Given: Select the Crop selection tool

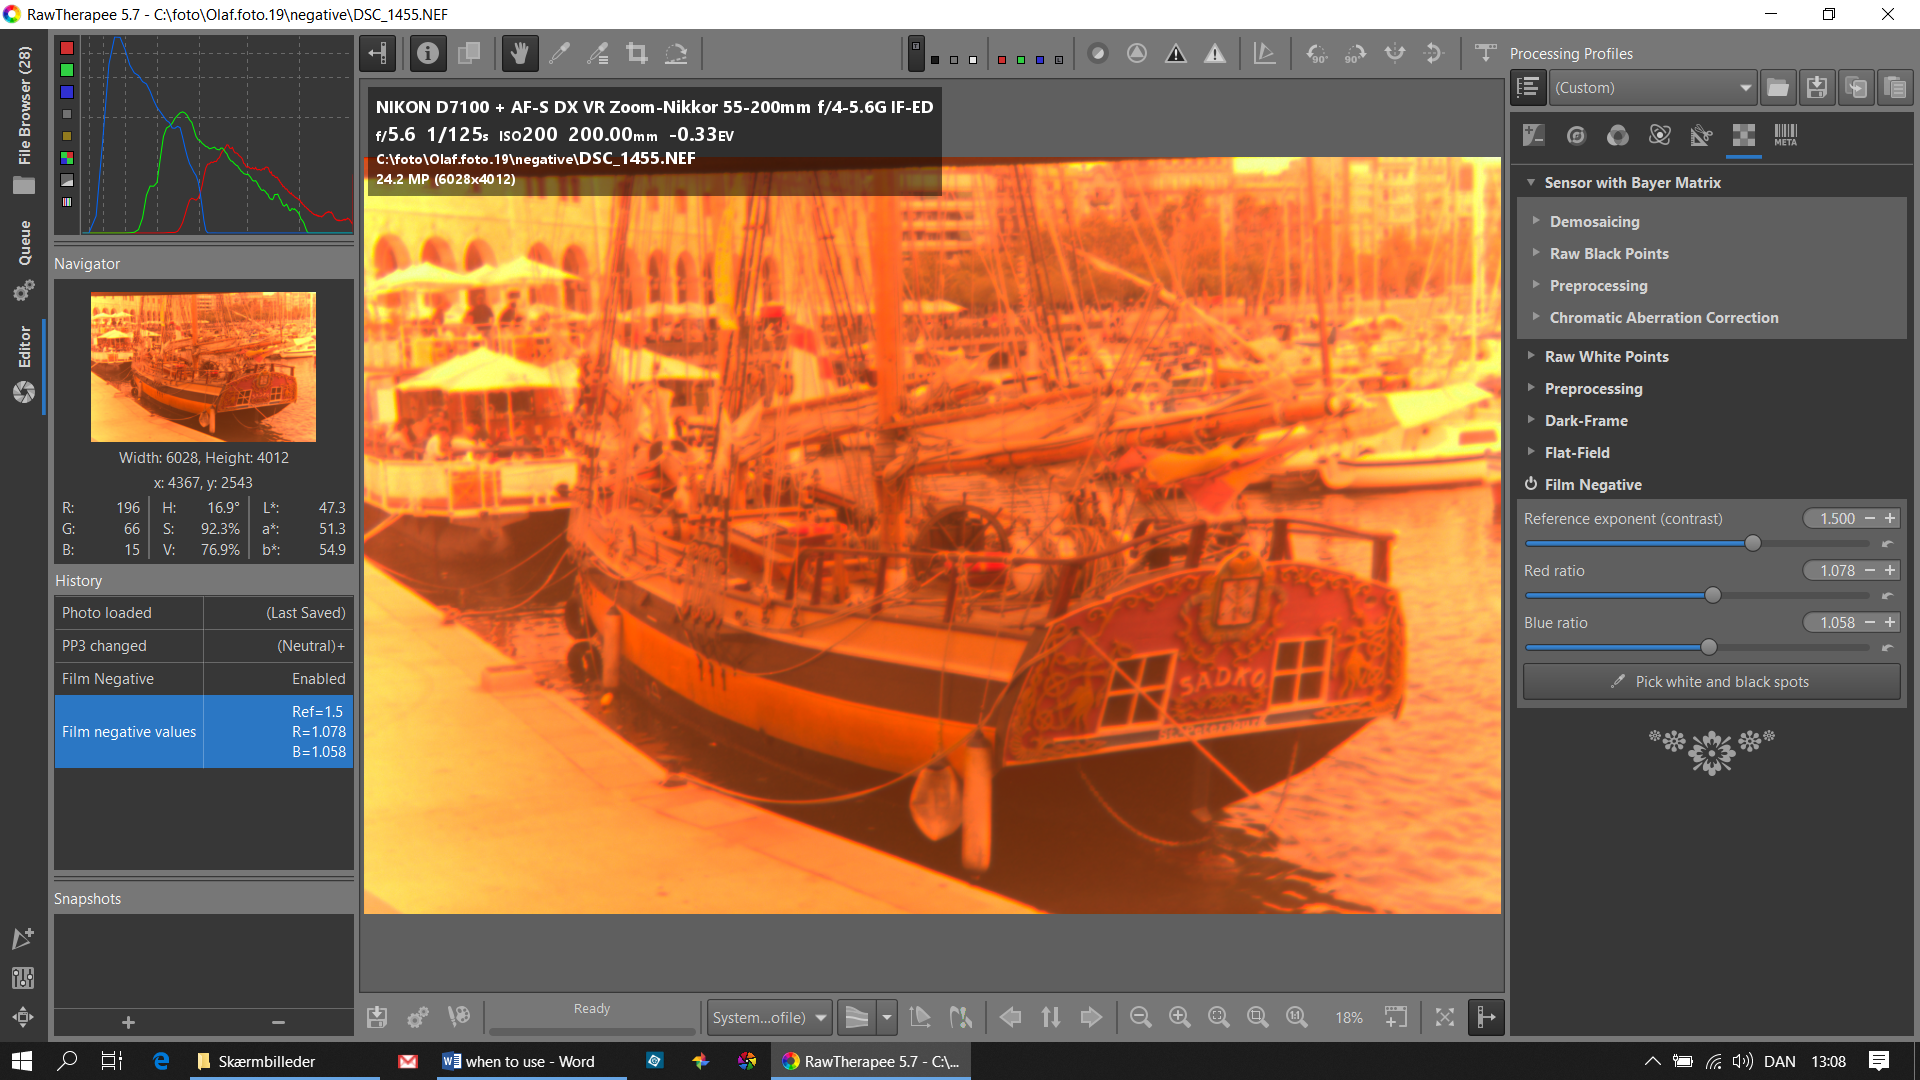Looking at the screenshot, I should (637, 54).
